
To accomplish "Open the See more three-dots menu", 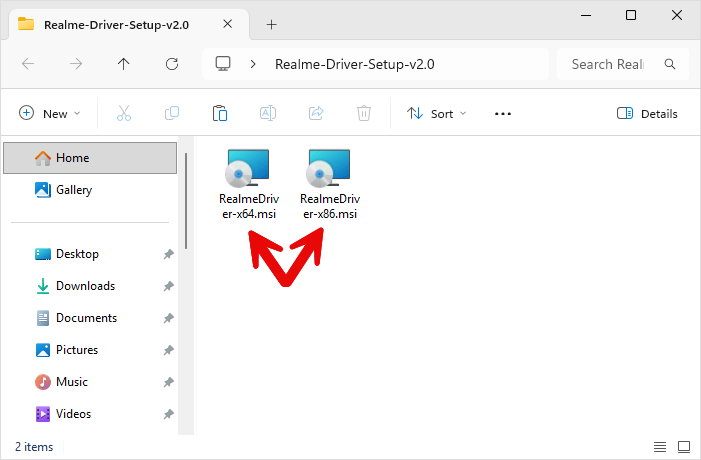I will 503,114.
